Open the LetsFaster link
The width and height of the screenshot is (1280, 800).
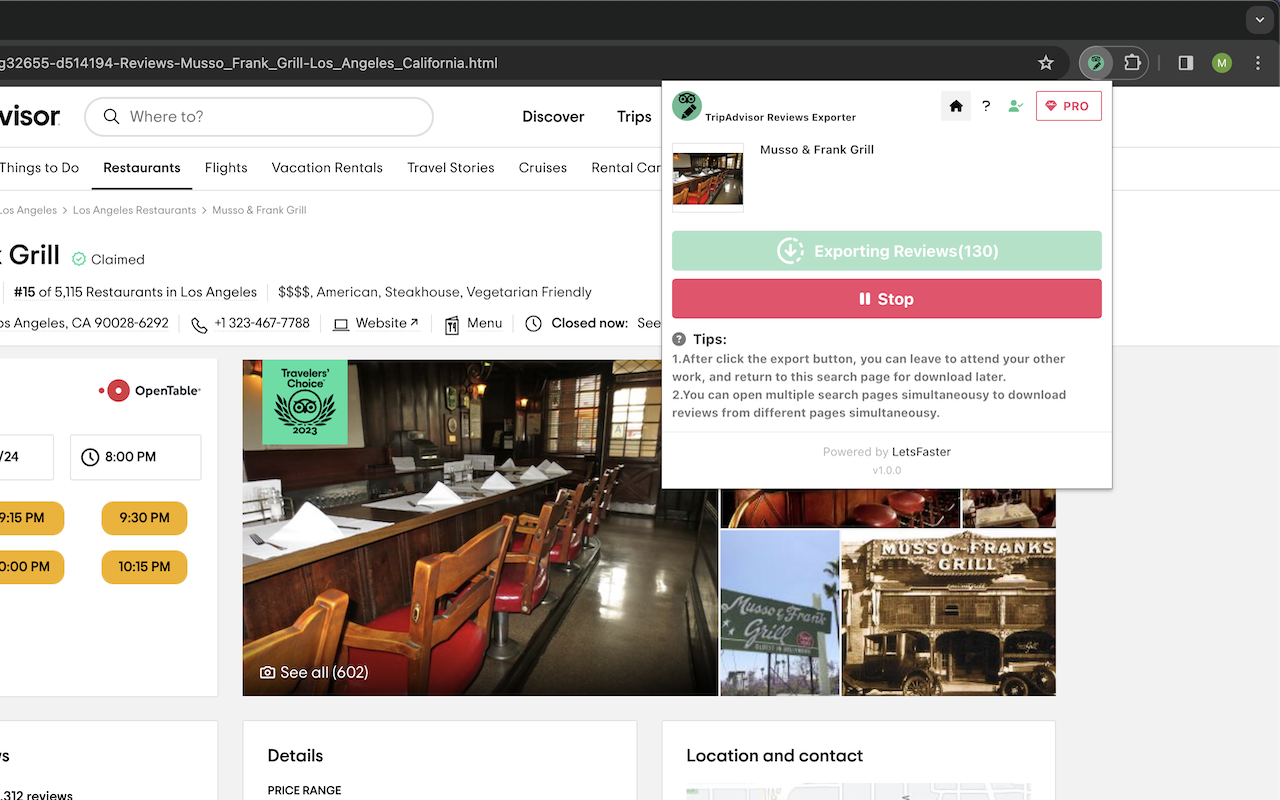(x=921, y=452)
